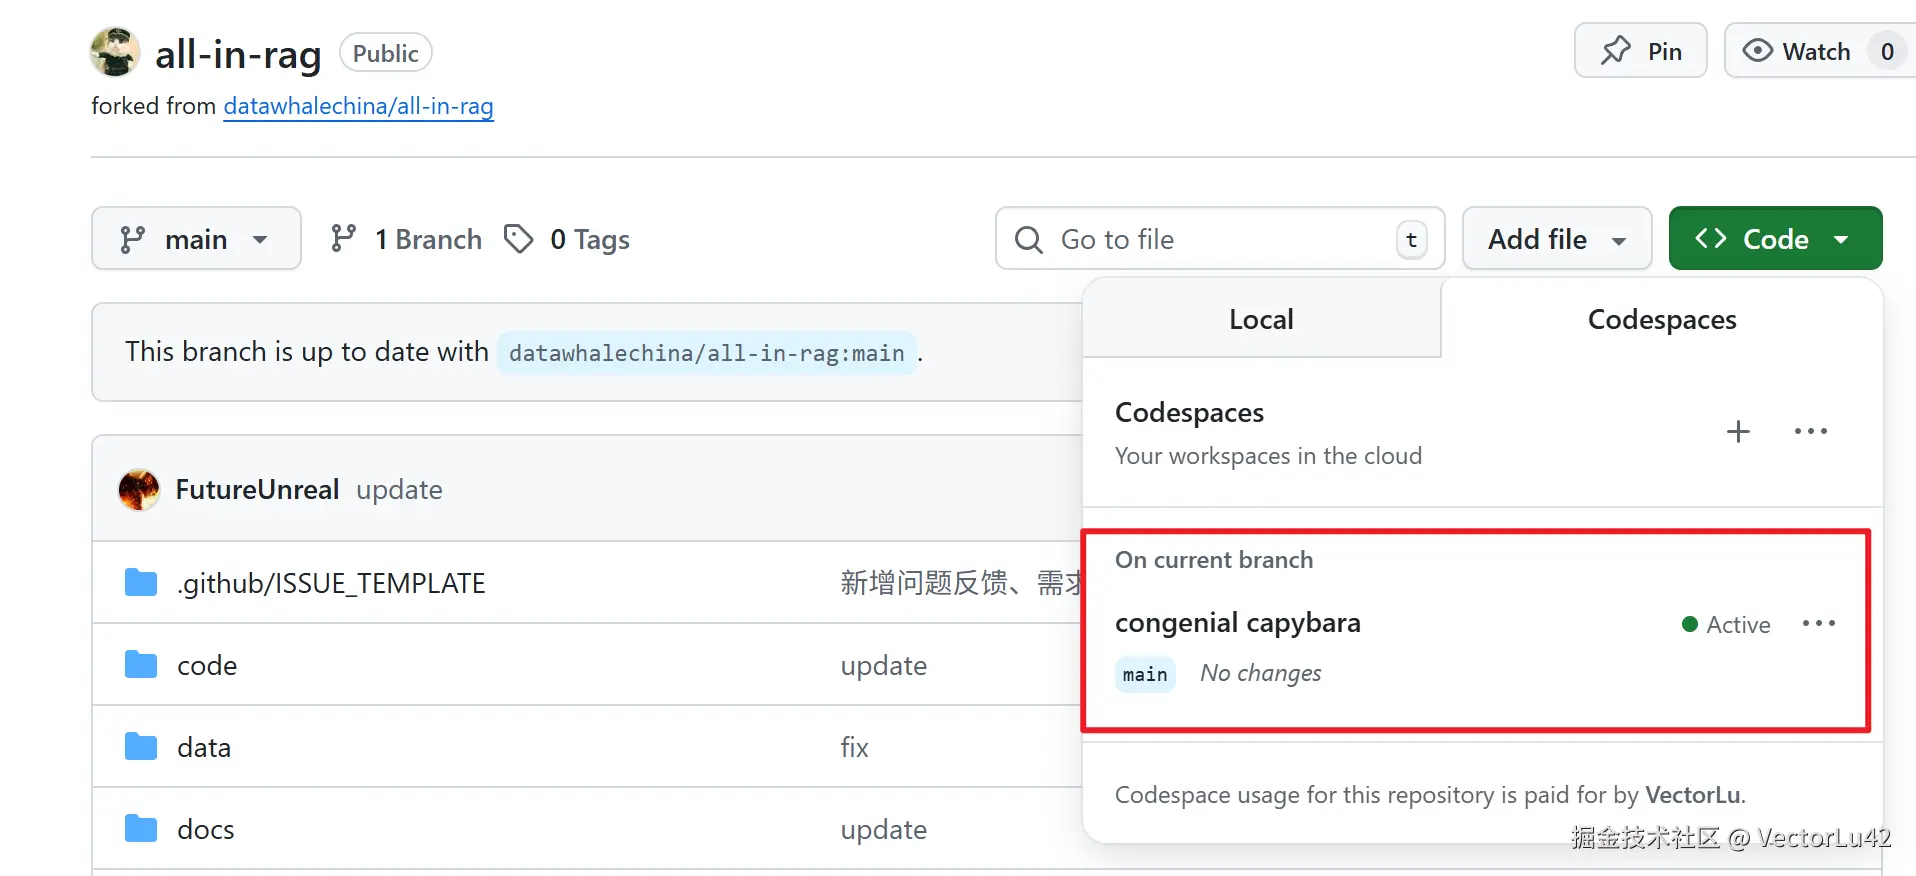Viewport: 1916px width, 876px height.
Task: Click the VectorLu name in usage note
Action: click(1693, 795)
